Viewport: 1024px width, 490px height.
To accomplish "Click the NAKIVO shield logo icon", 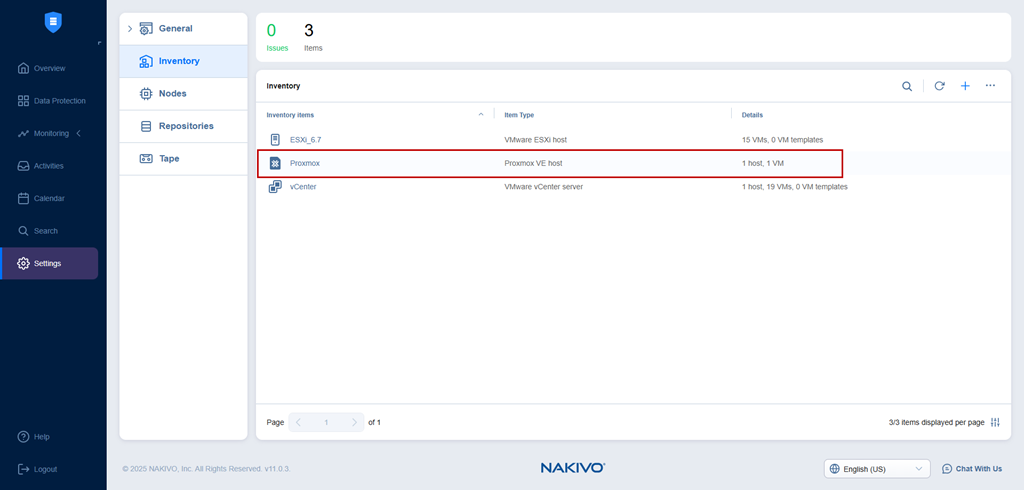I will tap(53, 22).
